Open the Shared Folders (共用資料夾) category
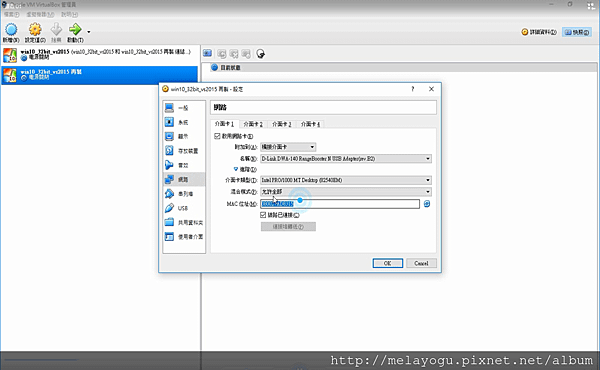 184,222
